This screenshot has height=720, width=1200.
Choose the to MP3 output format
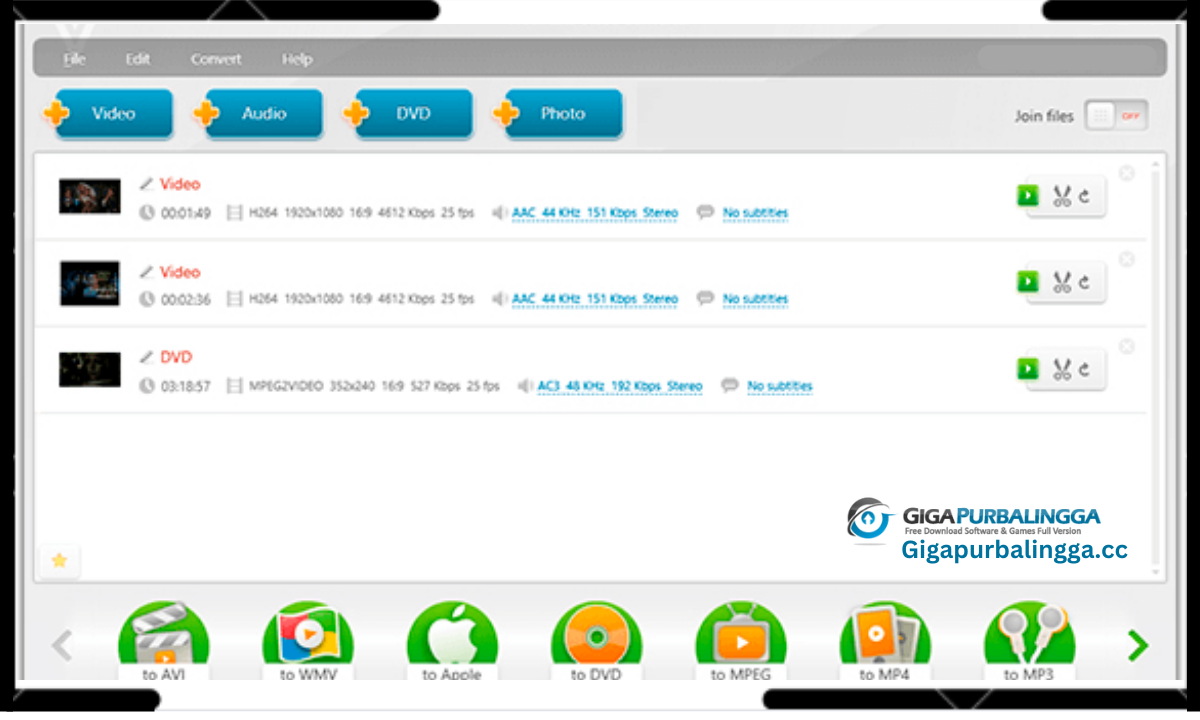coord(1029,642)
